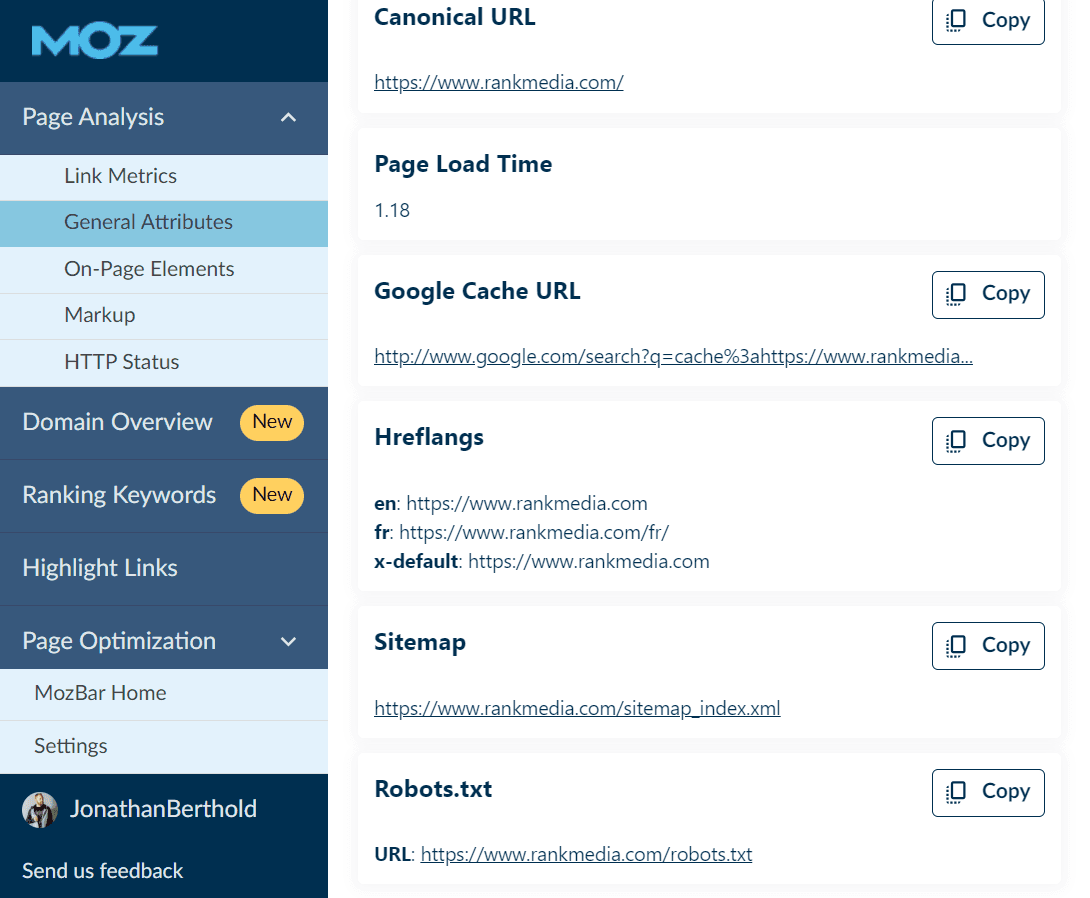Click copy icon for Sitemap

point(957,646)
